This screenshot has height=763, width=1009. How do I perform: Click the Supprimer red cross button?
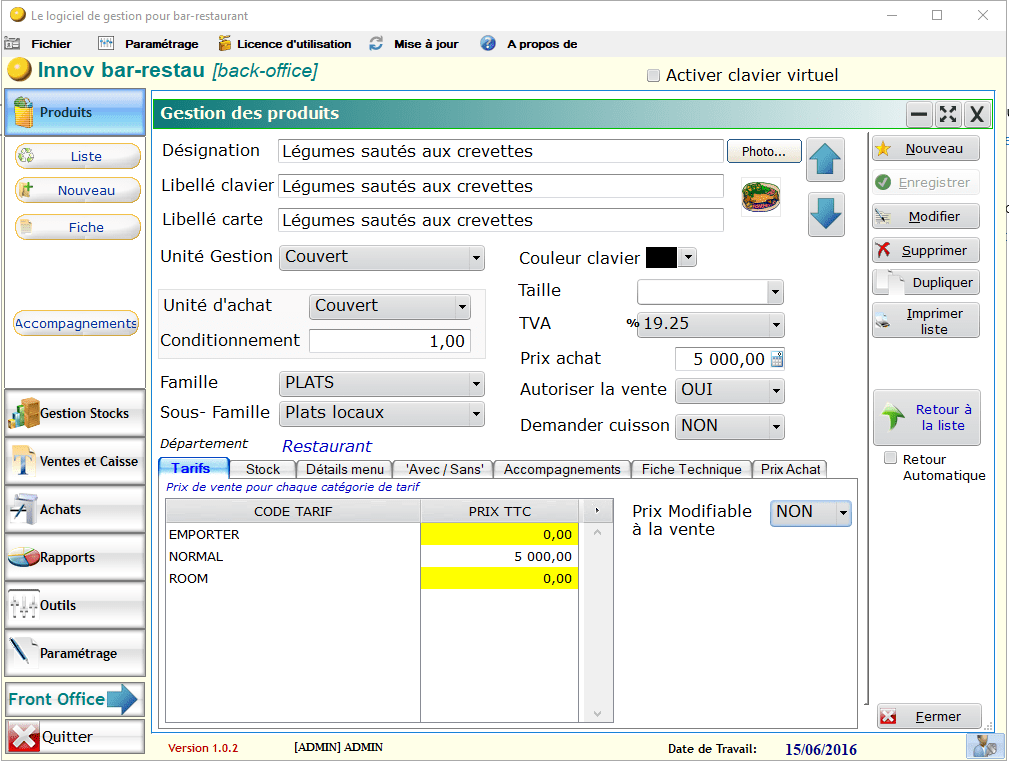click(x=924, y=250)
